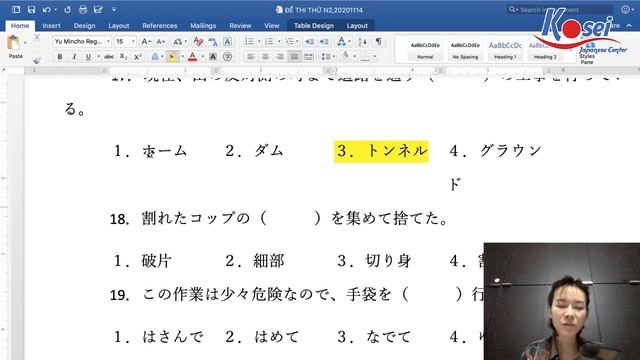Switch to the Insert tab

[x=51, y=26]
